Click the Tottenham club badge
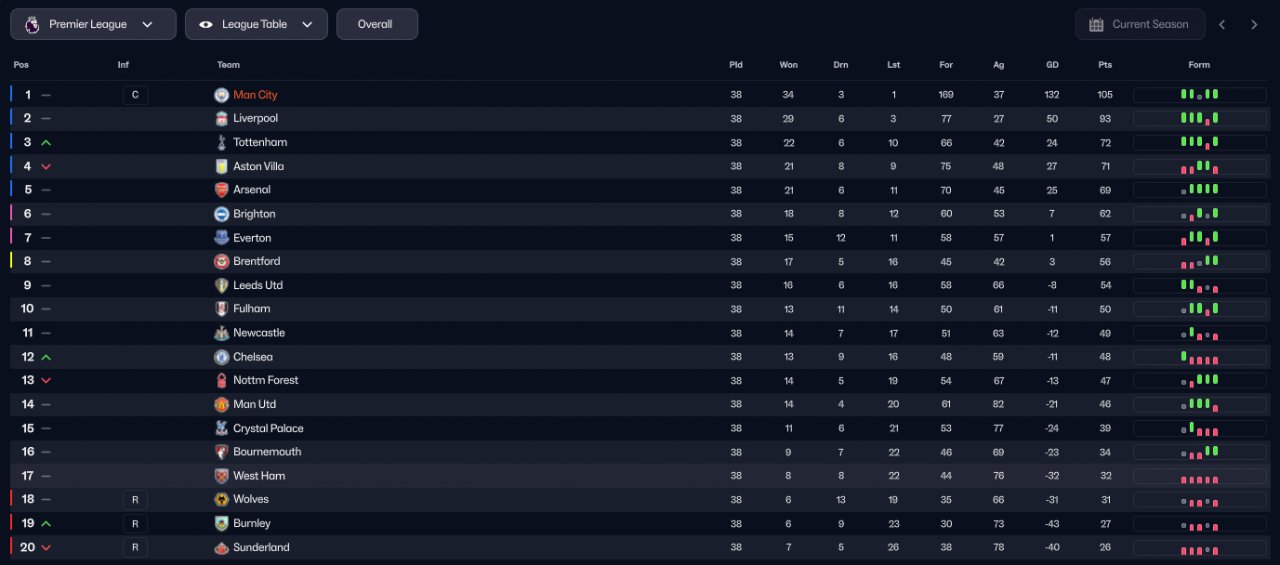 221,142
